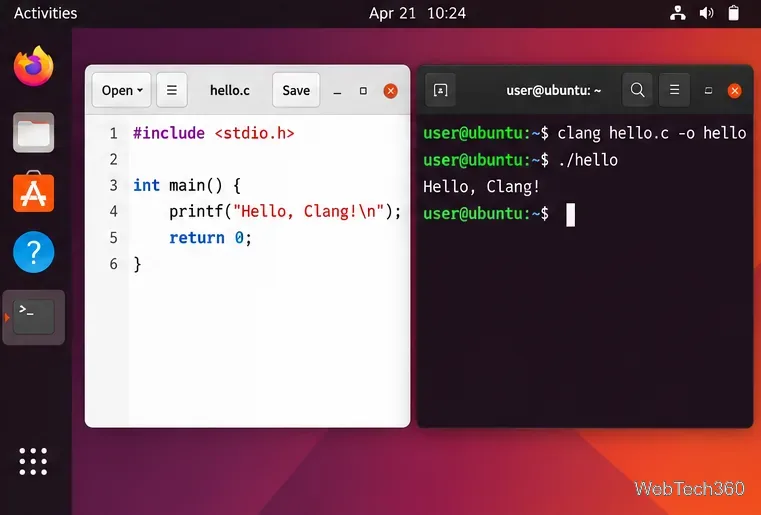Click empty line 2 number in gutter
The width and height of the screenshot is (761, 515).
(113, 159)
